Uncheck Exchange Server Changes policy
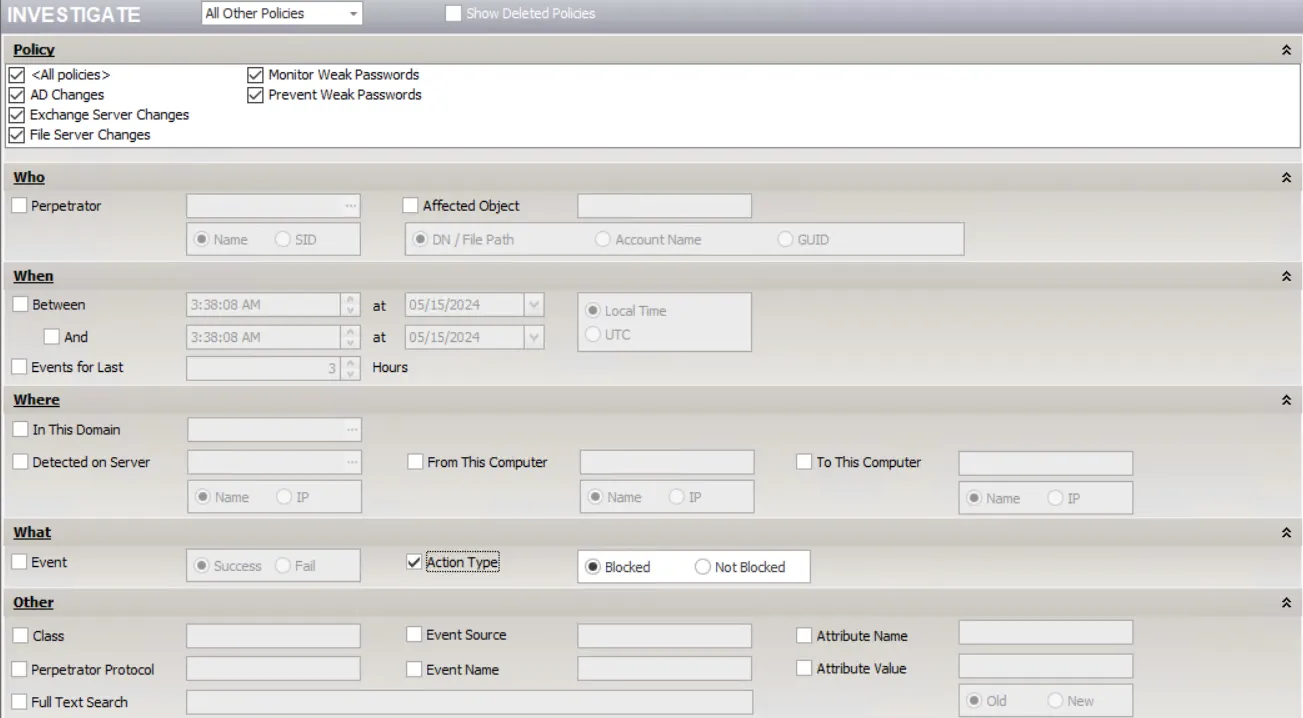1303x718 pixels. coord(16,115)
